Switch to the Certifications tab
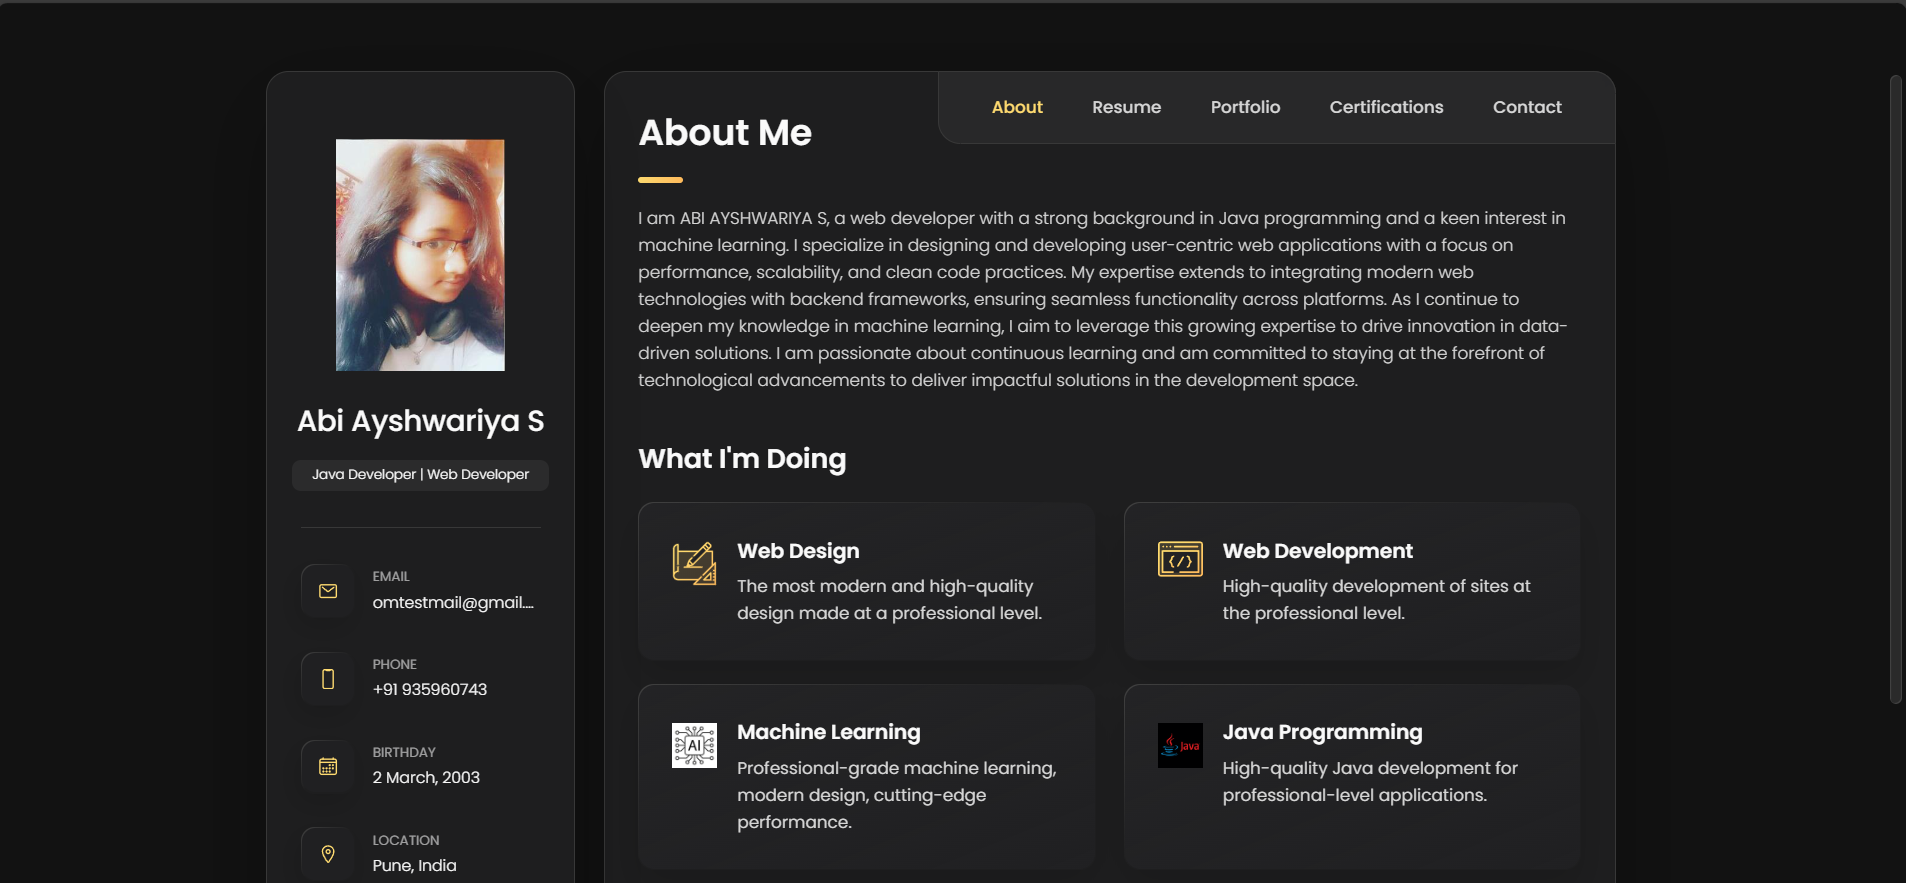This screenshot has height=883, width=1906. click(1386, 107)
